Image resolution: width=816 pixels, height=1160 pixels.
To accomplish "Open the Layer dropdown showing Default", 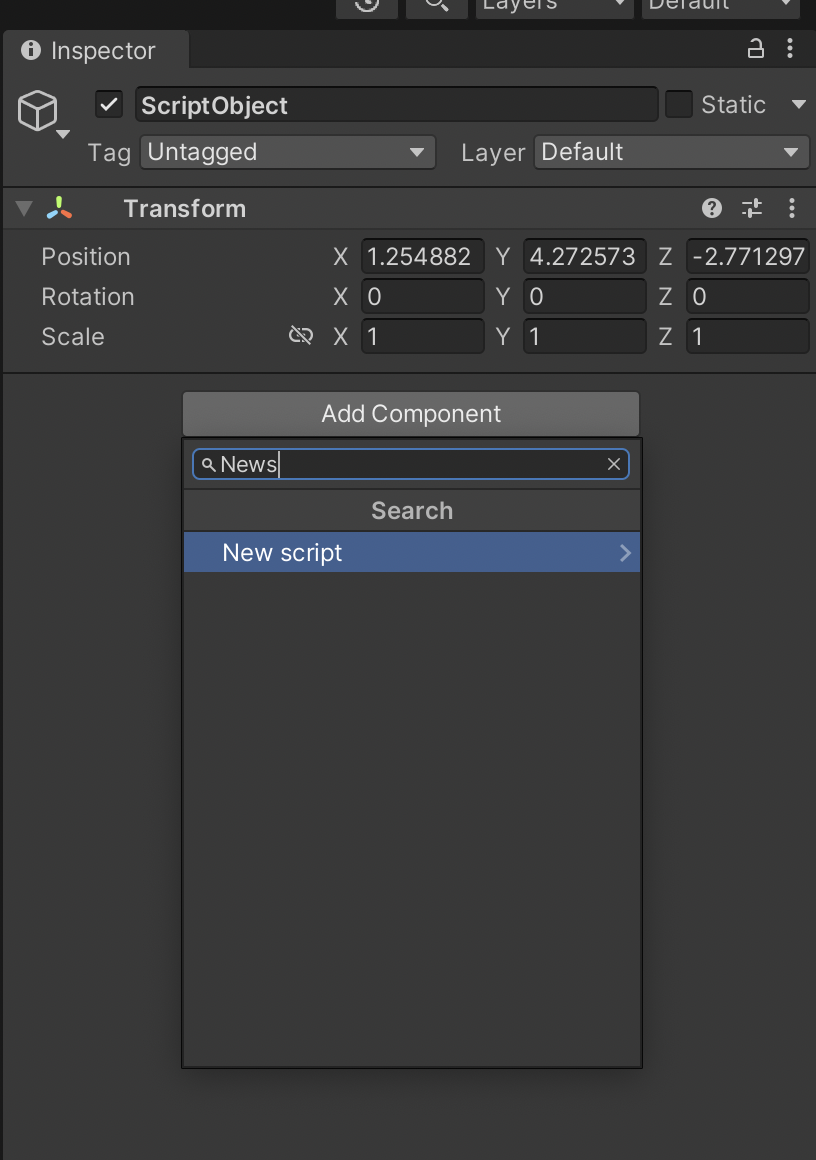I will click(670, 152).
